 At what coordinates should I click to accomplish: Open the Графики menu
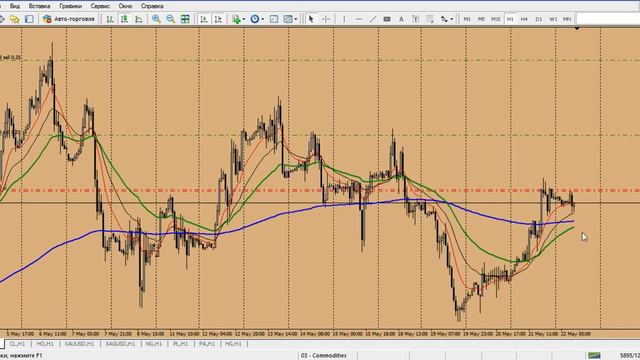click(x=70, y=6)
